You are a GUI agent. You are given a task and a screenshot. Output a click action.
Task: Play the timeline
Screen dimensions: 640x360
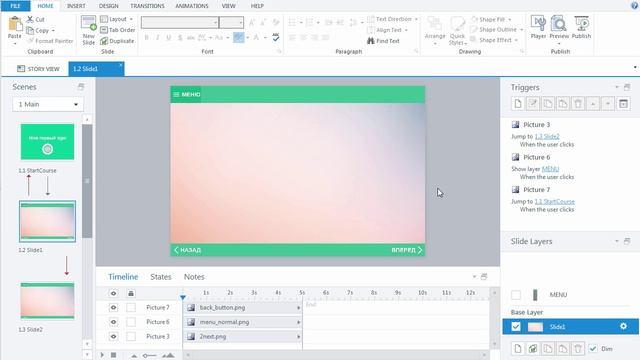coord(102,356)
